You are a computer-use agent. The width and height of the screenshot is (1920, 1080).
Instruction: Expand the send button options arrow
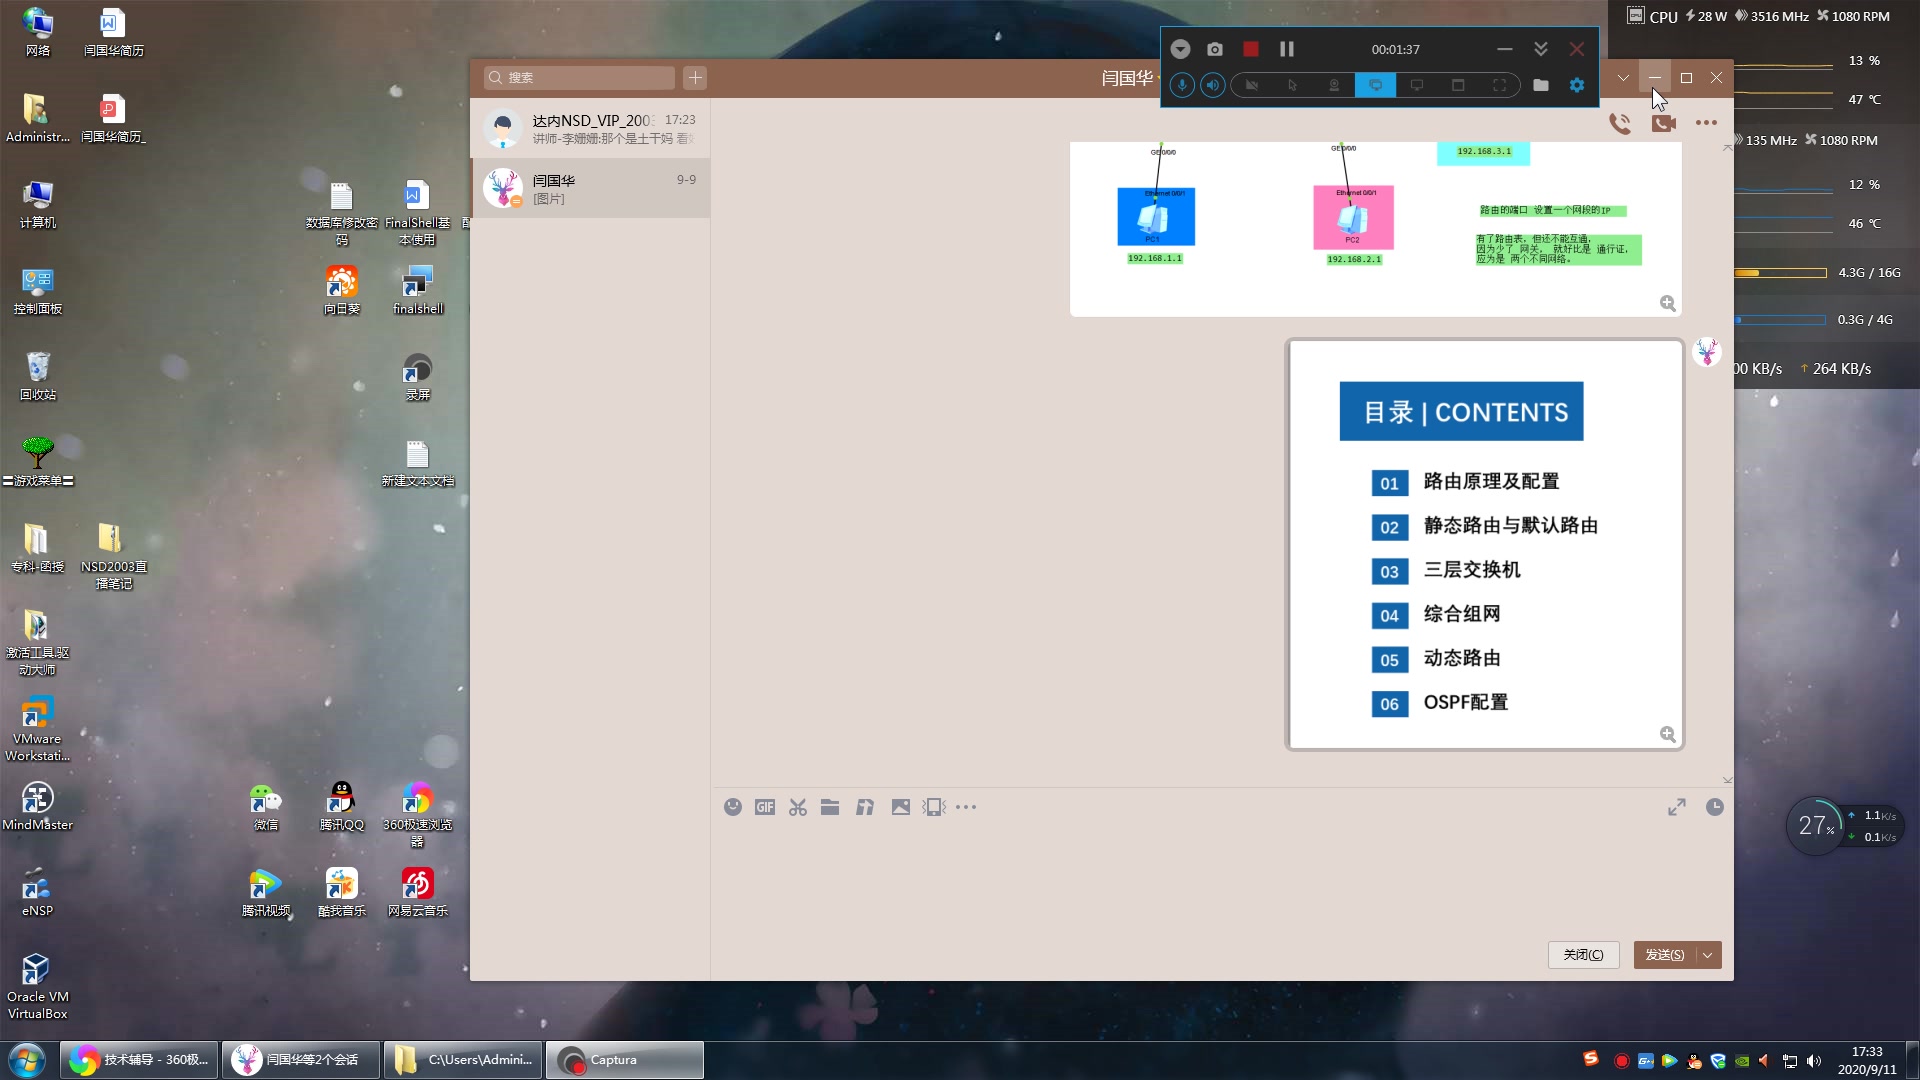(1708, 955)
